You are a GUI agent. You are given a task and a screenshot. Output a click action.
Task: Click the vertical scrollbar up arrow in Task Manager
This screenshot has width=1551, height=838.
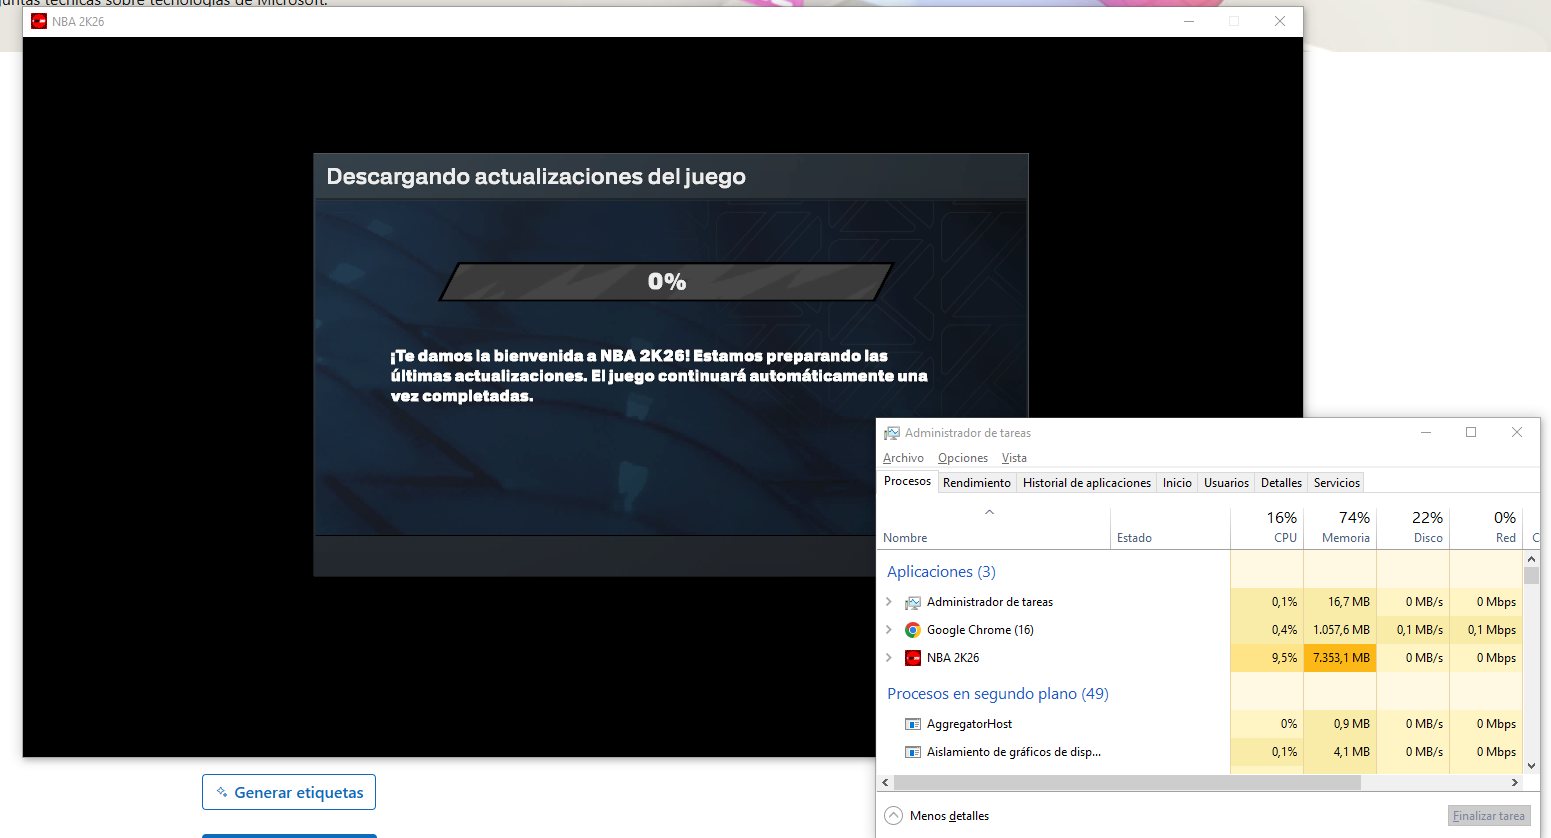[x=1531, y=559]
